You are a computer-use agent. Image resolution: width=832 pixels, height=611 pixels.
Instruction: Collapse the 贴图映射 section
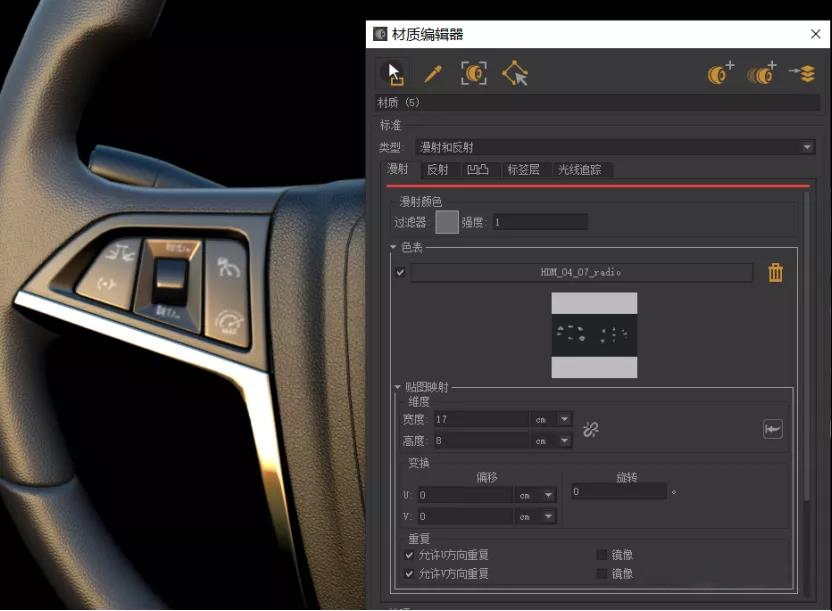[x=397, y=386]
